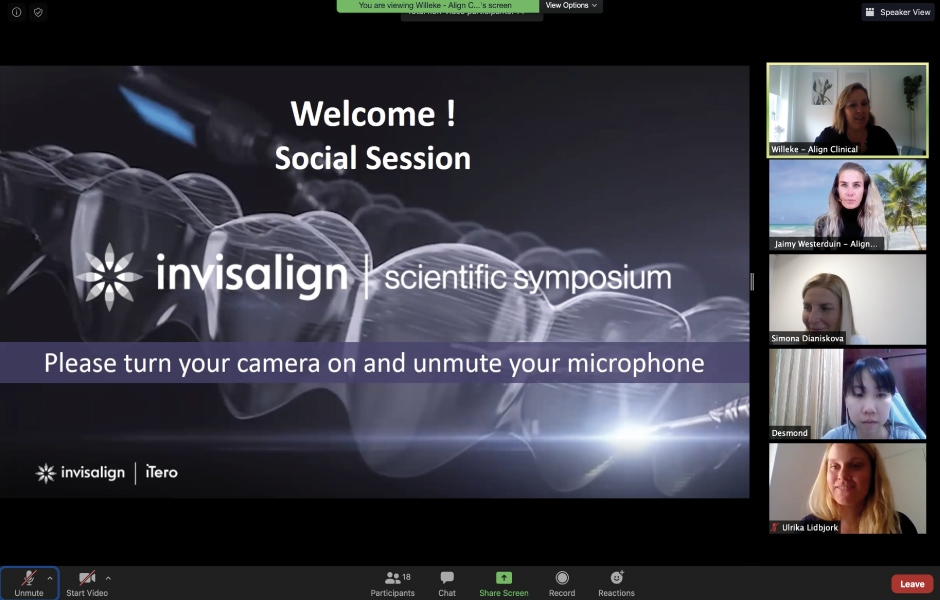Click the panel divider handle beside shared screen
The height and width of the screenshot is (600, 940).
click(x=752, y=282)
